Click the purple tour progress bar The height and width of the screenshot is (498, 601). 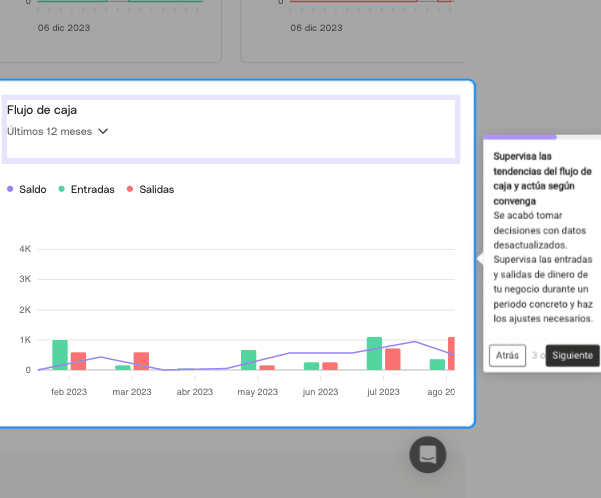coord(520,136)
